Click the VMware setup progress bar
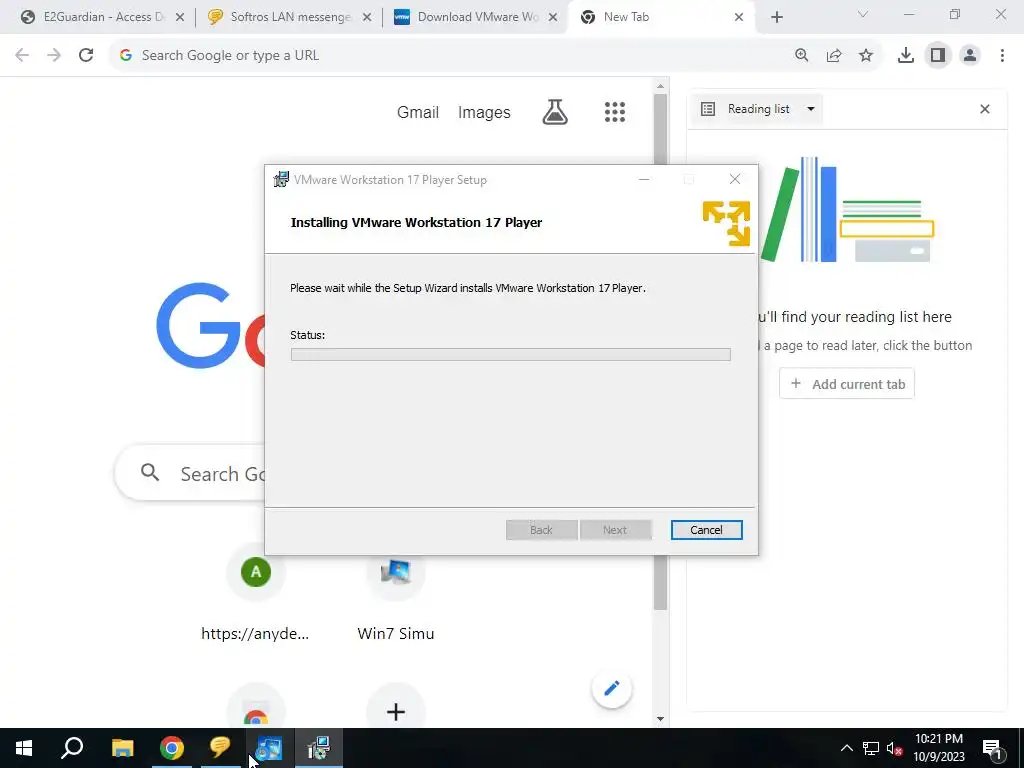The image size is (1024, 768). click(511, 355)
